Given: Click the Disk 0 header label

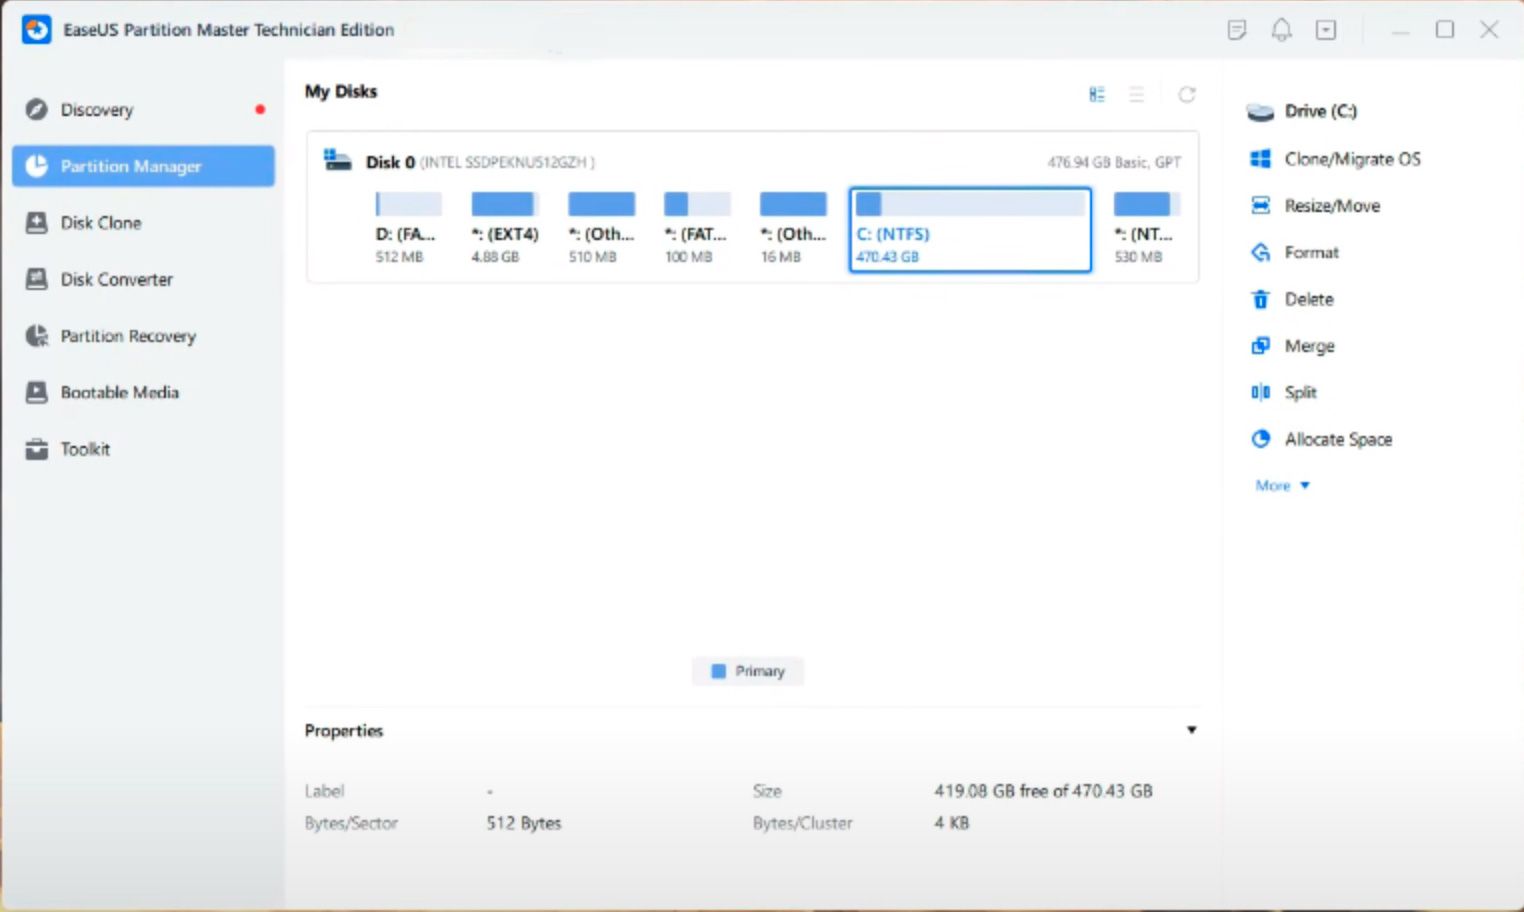Looking at the screenshot, I should (390, 162).
